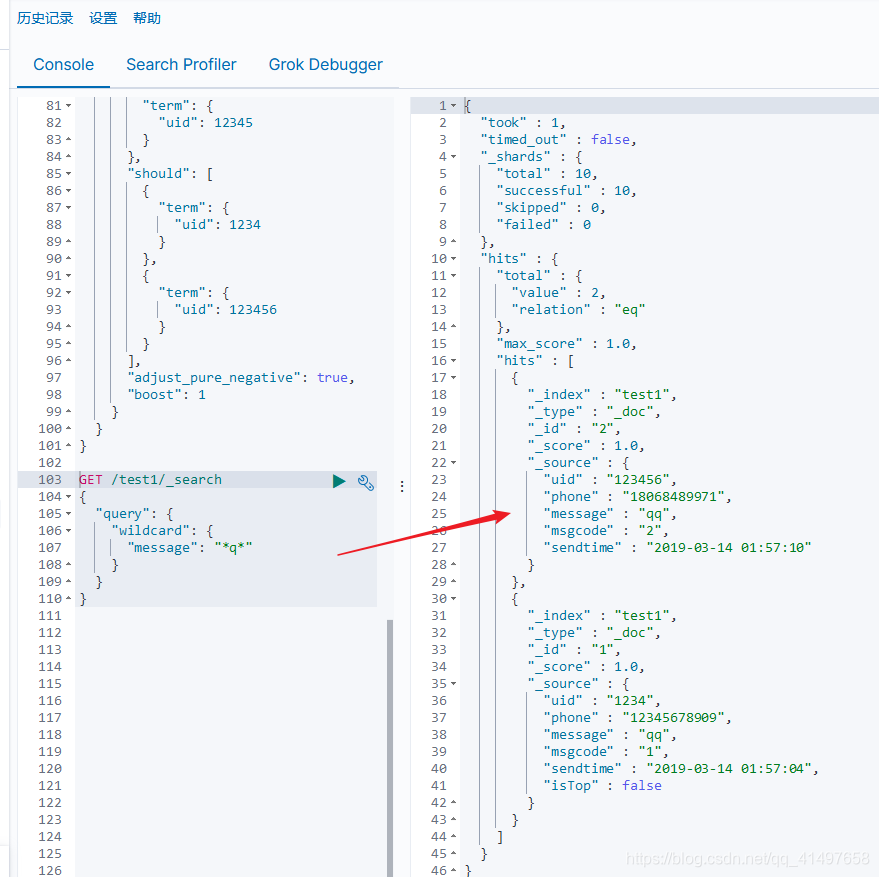
Task: Click the "max_score" : 1.0 line
Action: tap(566, 344)
